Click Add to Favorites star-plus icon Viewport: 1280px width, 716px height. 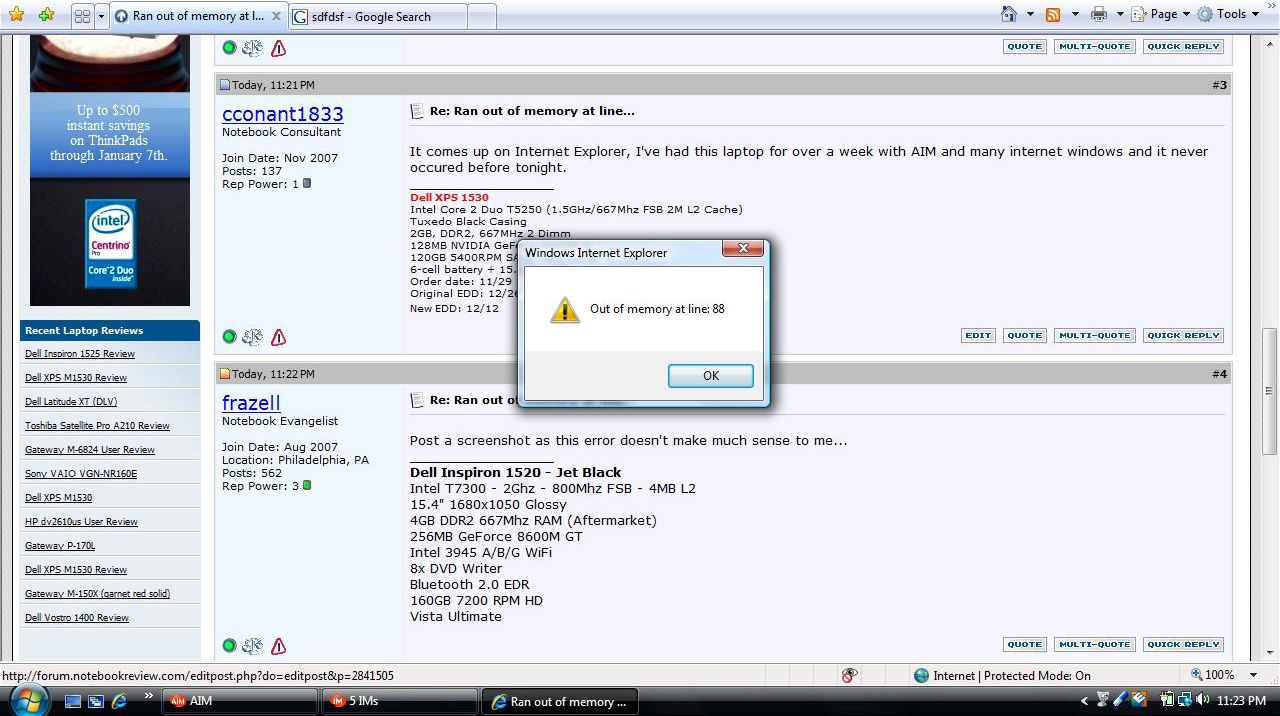[46, 15]
